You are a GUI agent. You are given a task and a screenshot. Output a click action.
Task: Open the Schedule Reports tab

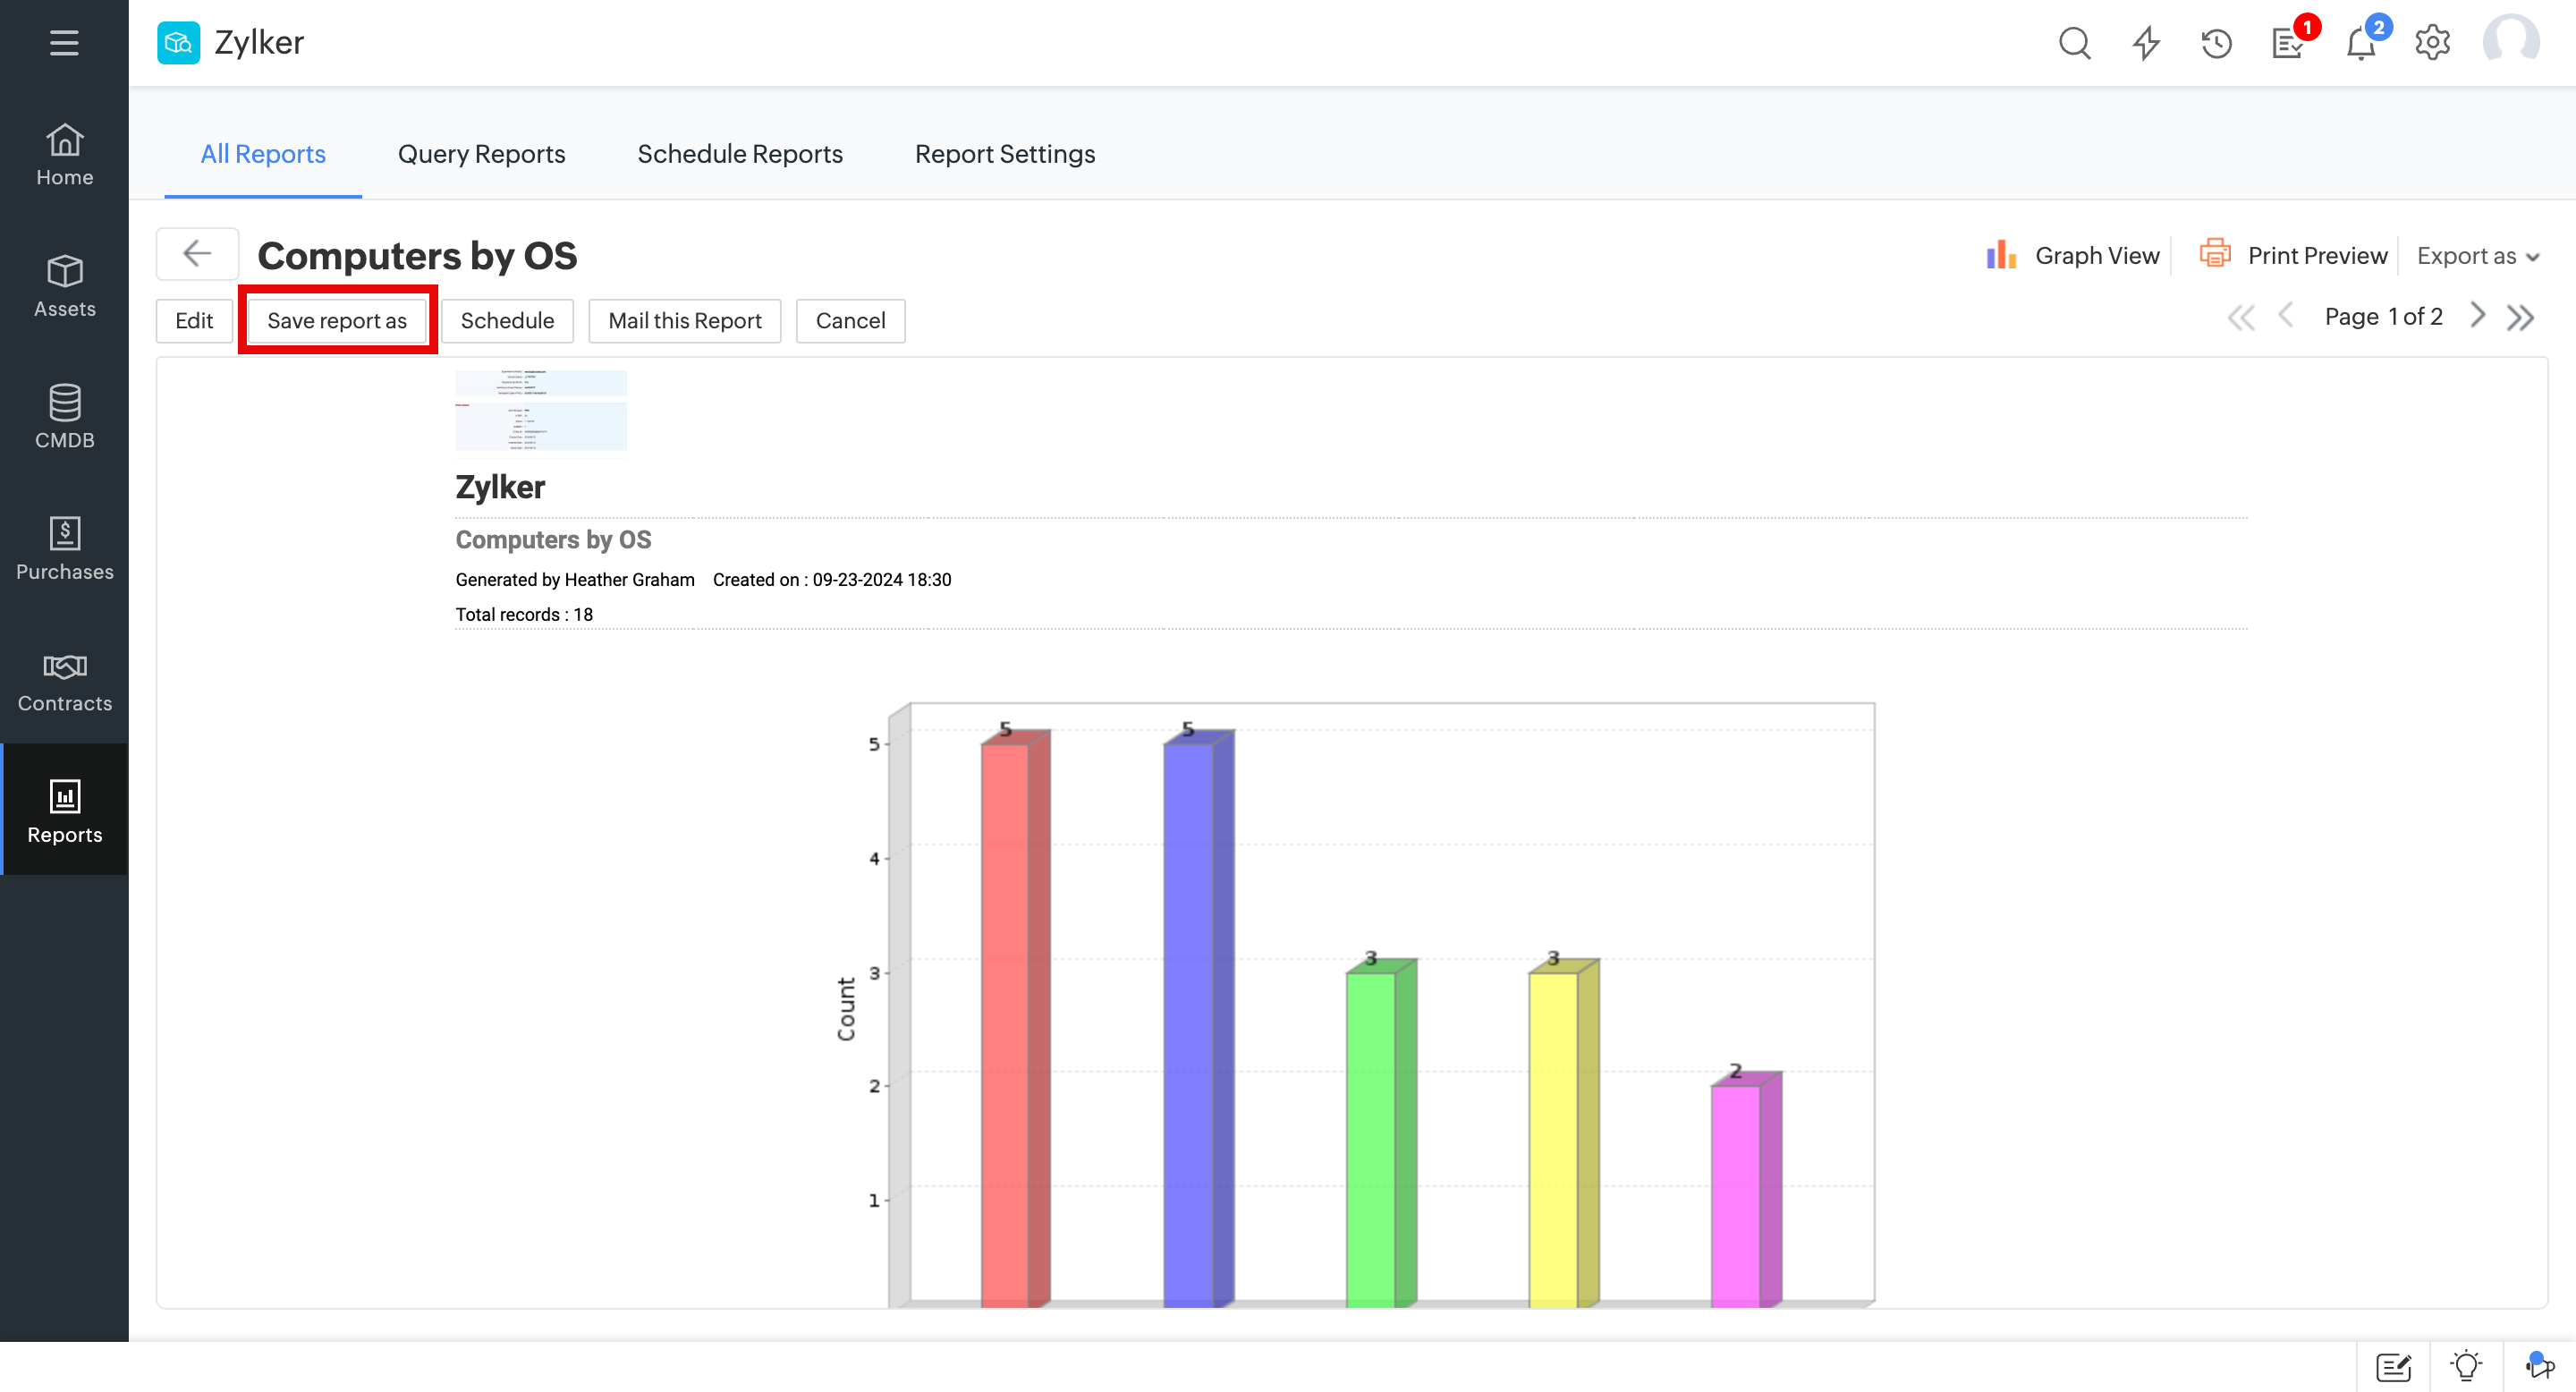coord(739,154)
